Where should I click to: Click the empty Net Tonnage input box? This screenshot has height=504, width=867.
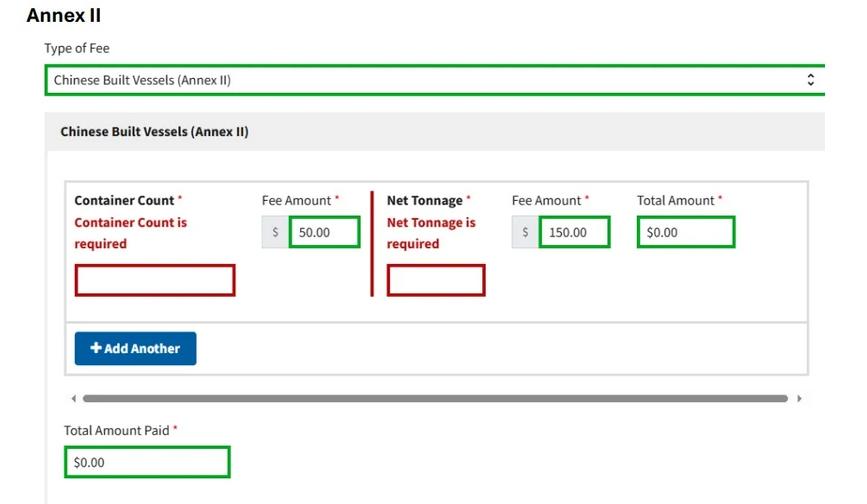436,281
